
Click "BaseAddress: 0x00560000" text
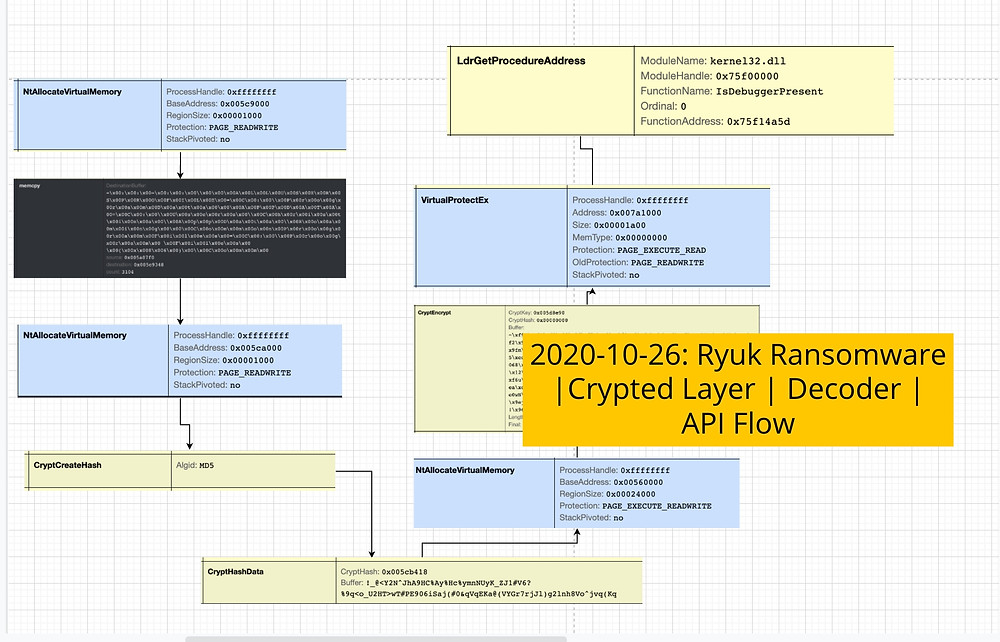click(x=611, y=483)
